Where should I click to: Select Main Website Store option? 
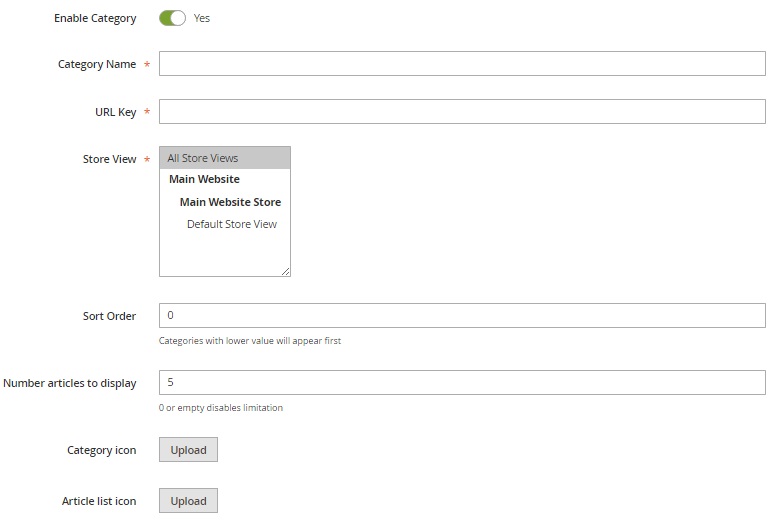point(230,202)
